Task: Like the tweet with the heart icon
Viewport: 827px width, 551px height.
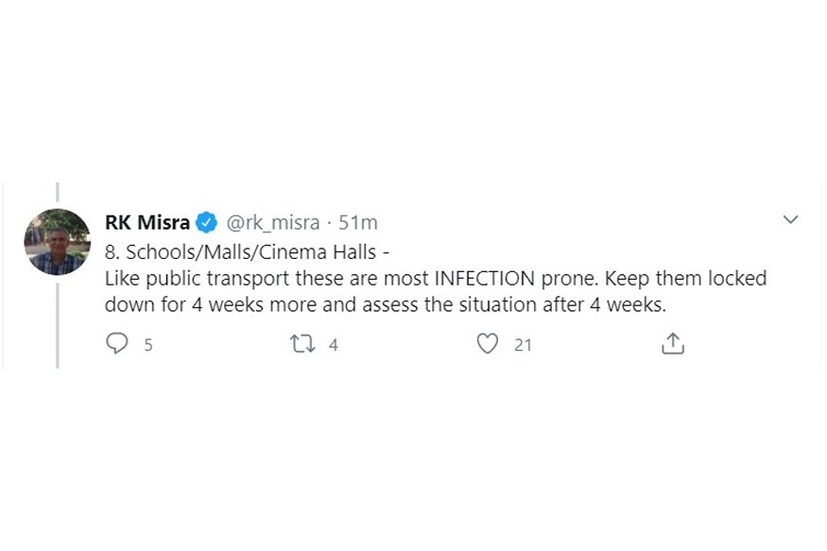Action: pyautogui.click(x=487, y=344)
